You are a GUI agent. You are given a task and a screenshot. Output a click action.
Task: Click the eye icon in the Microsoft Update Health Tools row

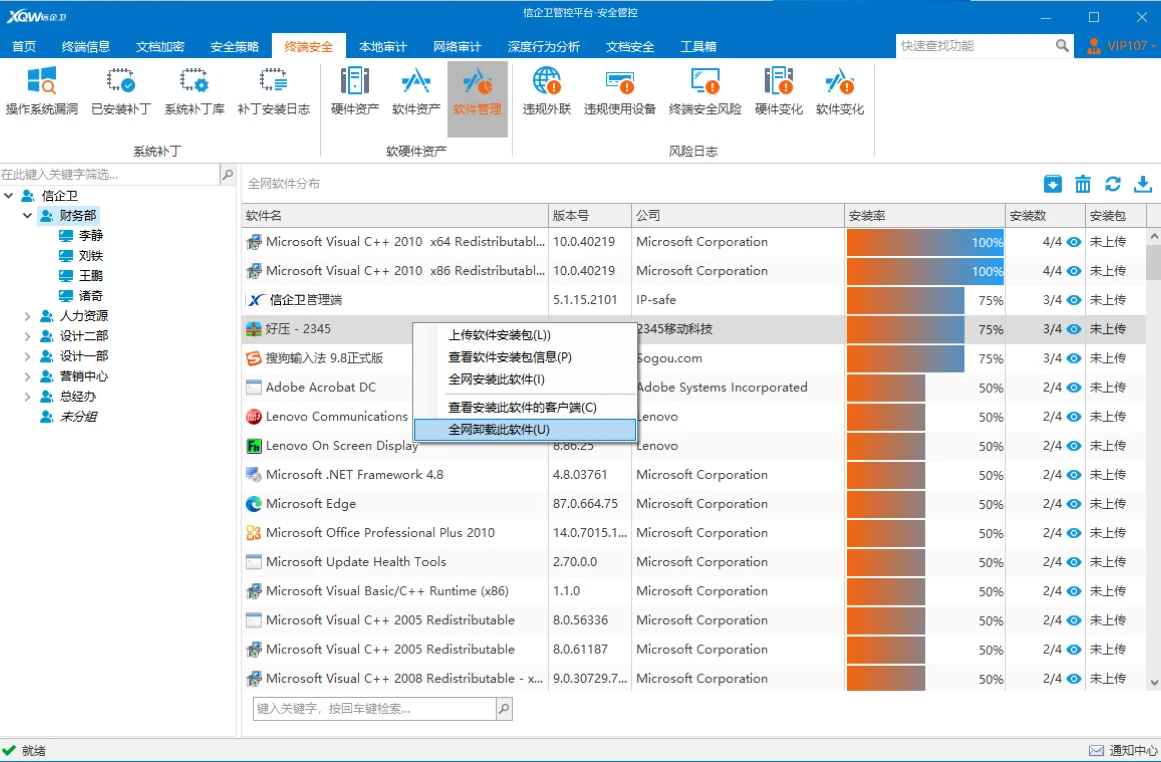point(1074,562)
